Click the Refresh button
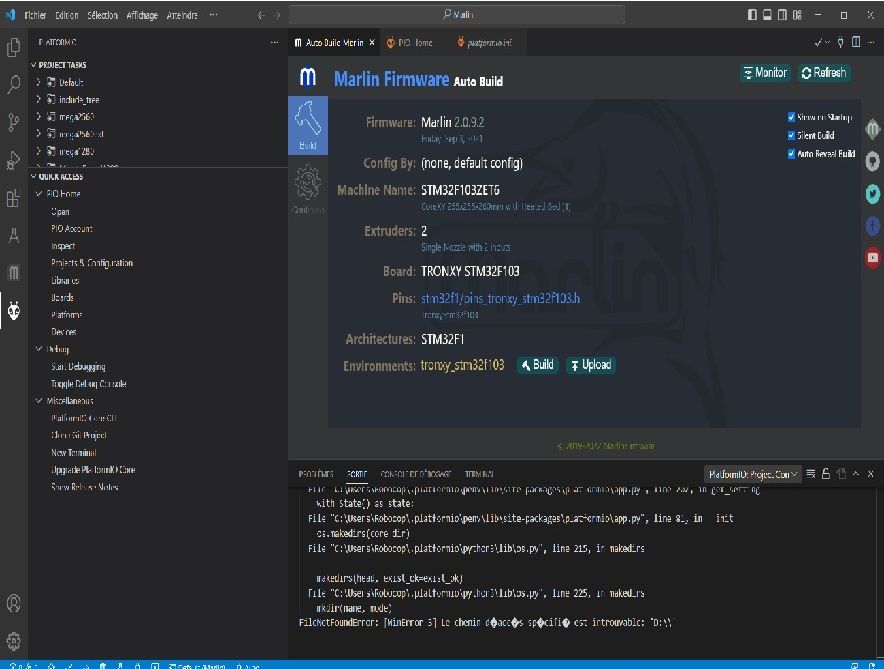This screenshot has height=669, width=884. pyautogui.click(x=824, y=73)
